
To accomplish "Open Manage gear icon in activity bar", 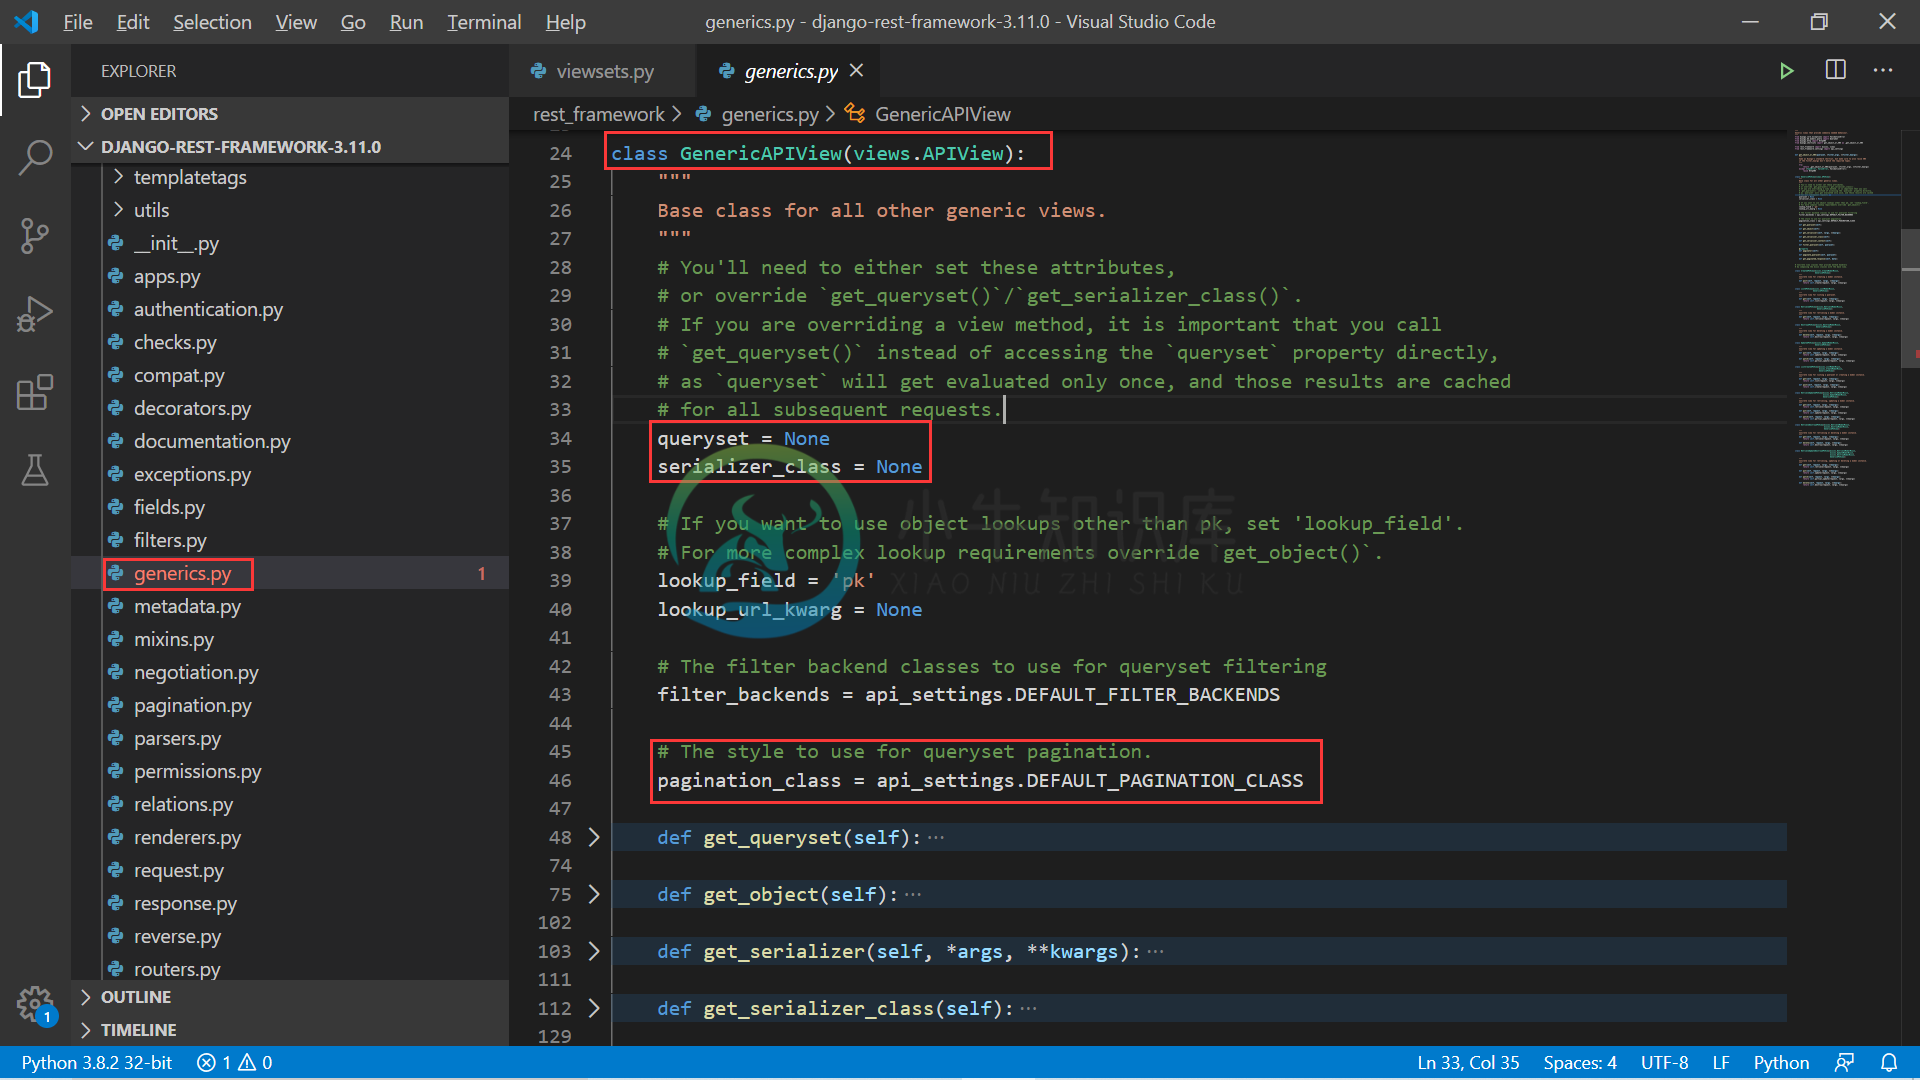I will (x=35, y=1004).
